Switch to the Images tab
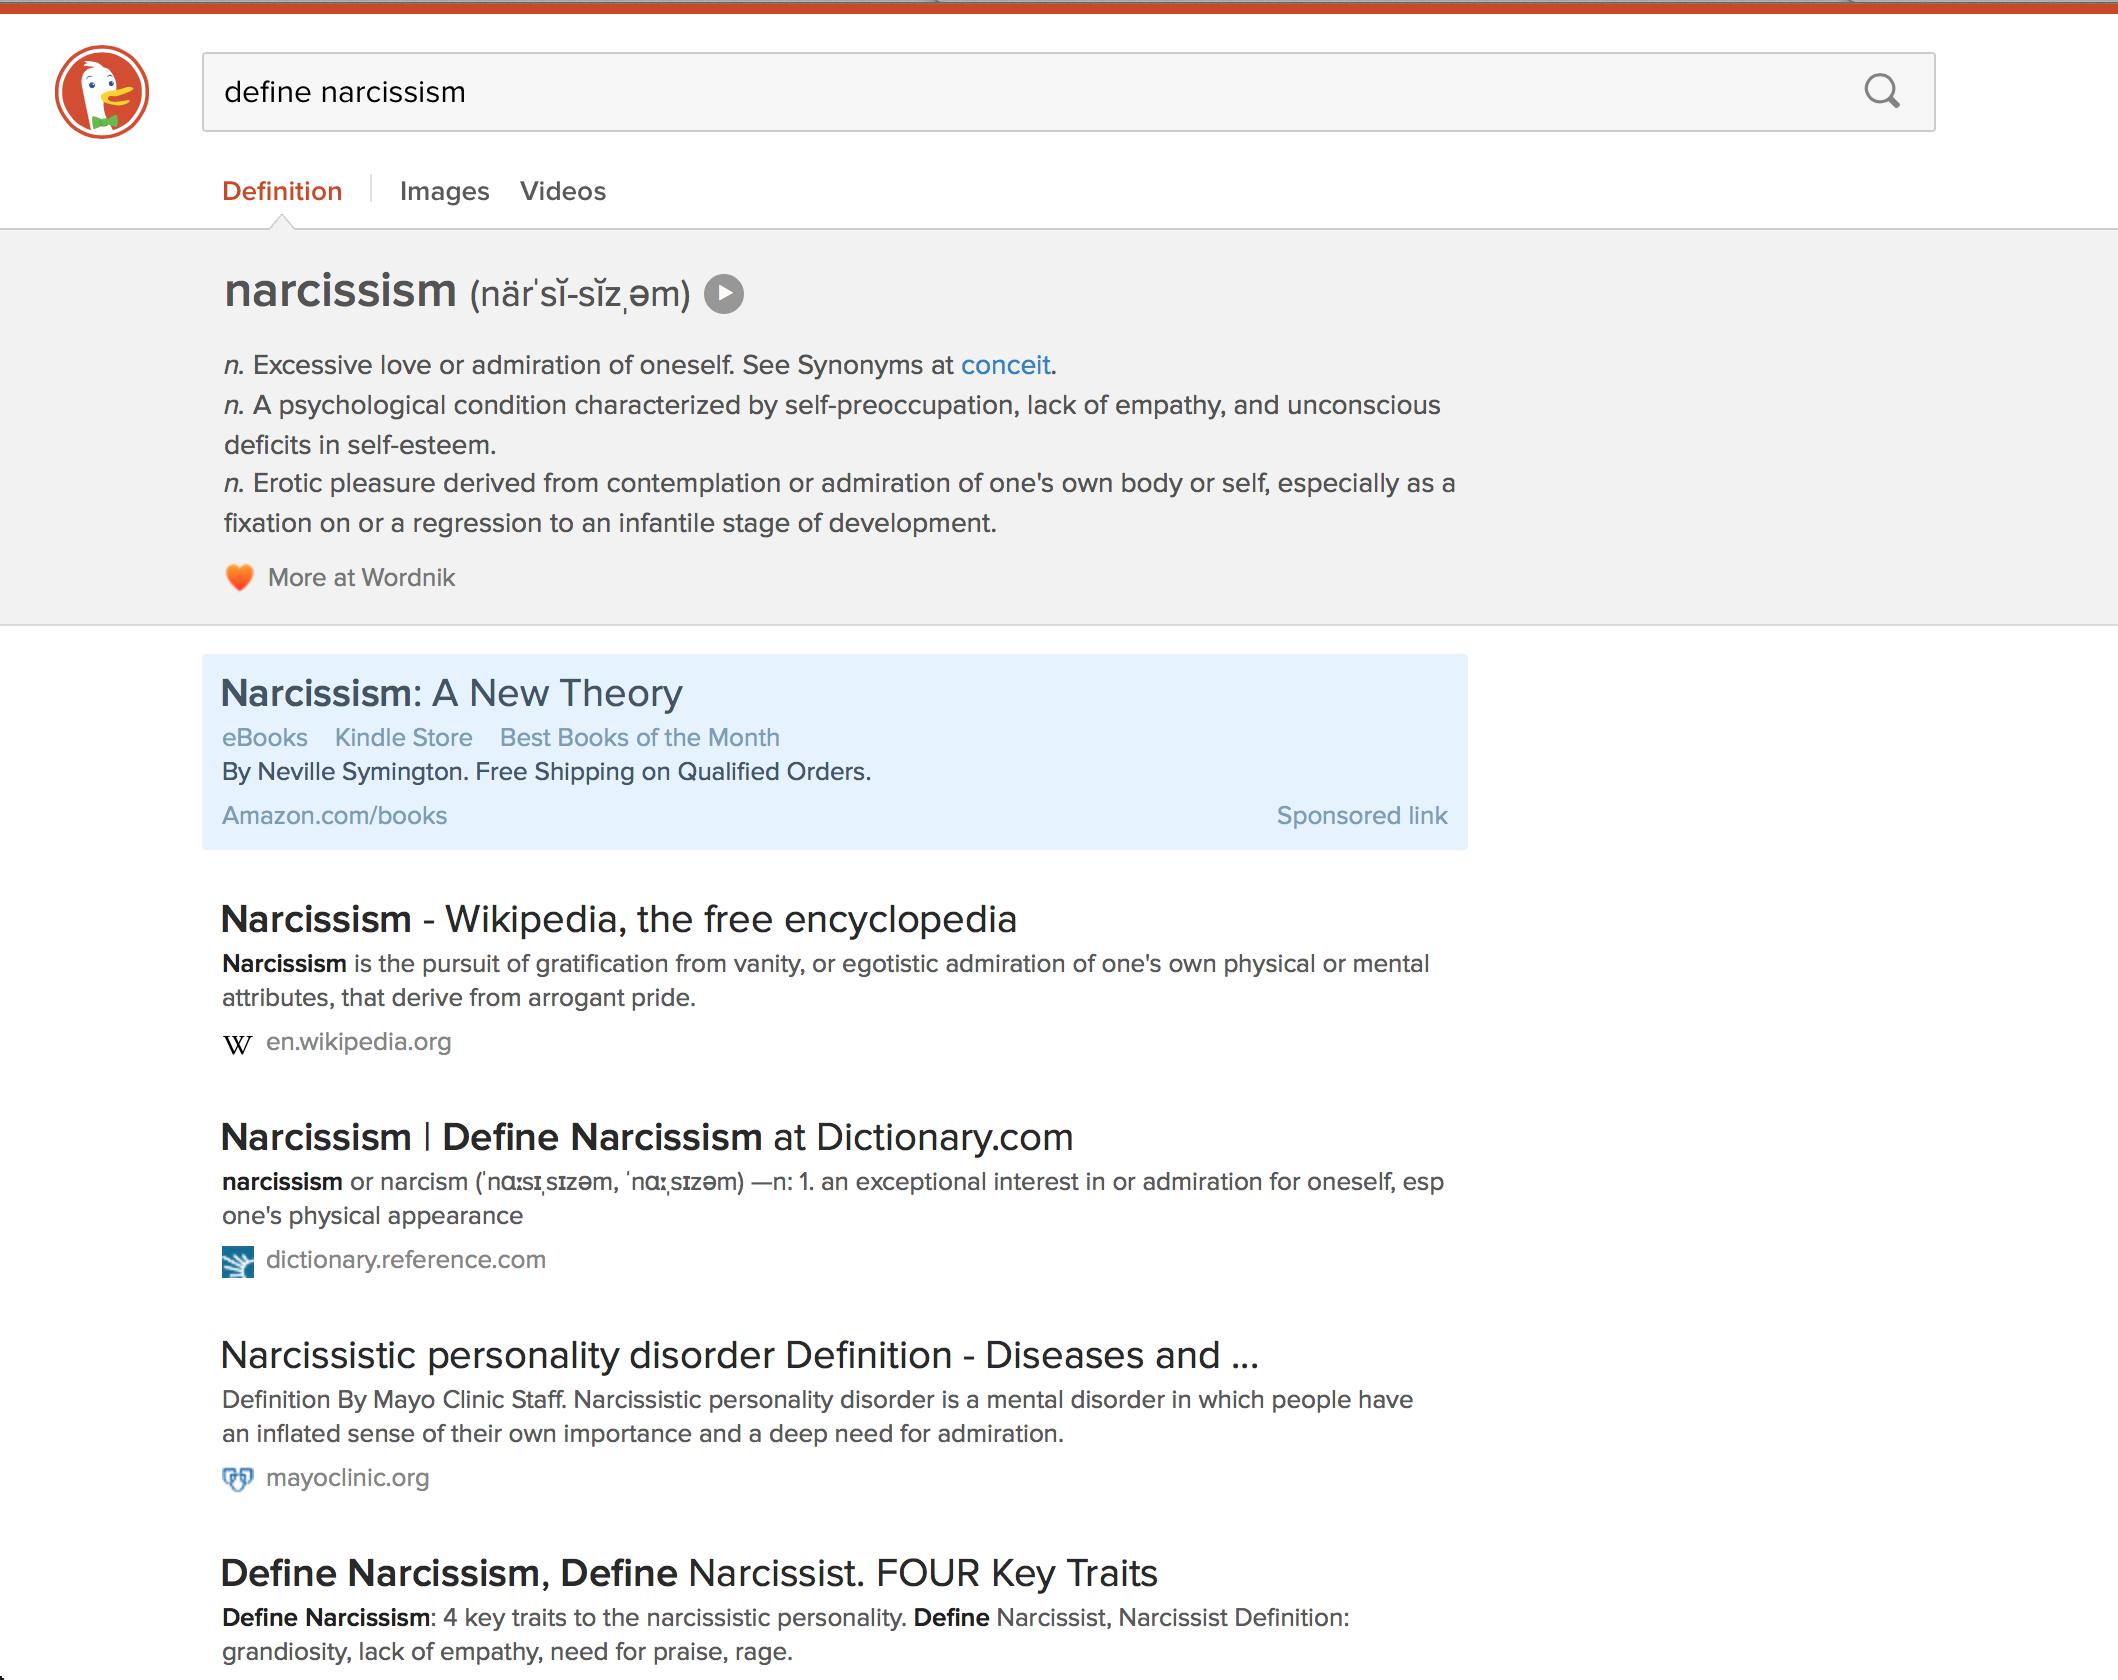 444,191
